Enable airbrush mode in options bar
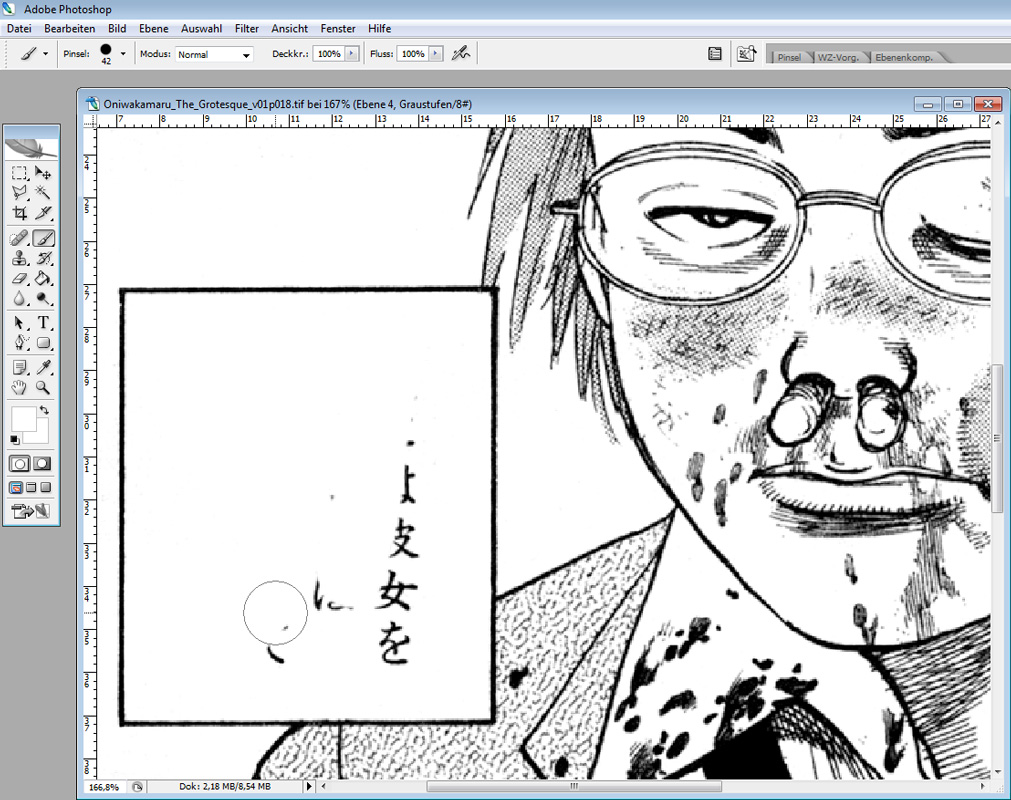The image size is (1011, 800). point(460,54)
